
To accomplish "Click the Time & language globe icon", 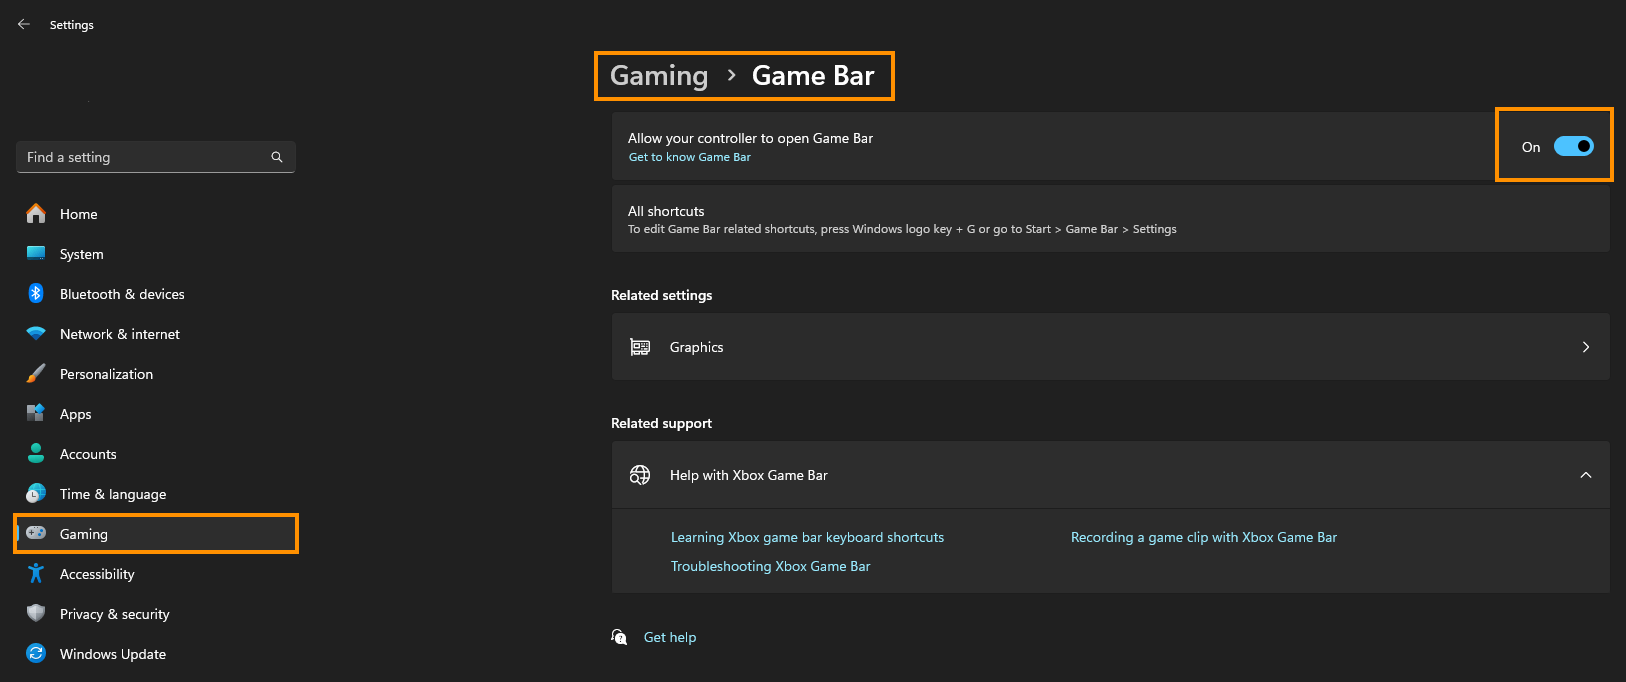I will click(36, 493).
